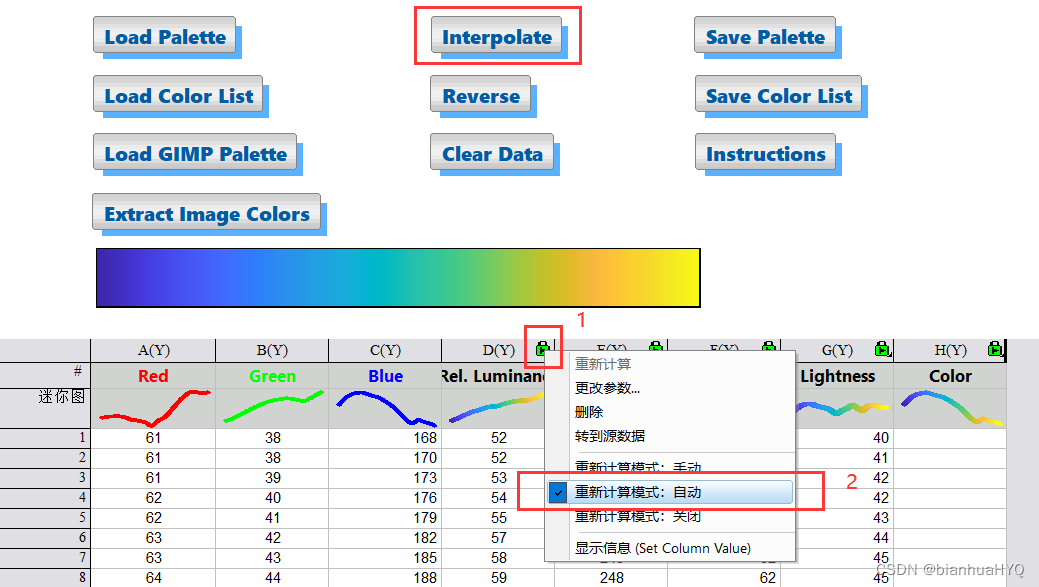The width and height of the screenshot is (1039, 587).
Task: Click the gradient color palette preview bar
Action: point(398,278)
